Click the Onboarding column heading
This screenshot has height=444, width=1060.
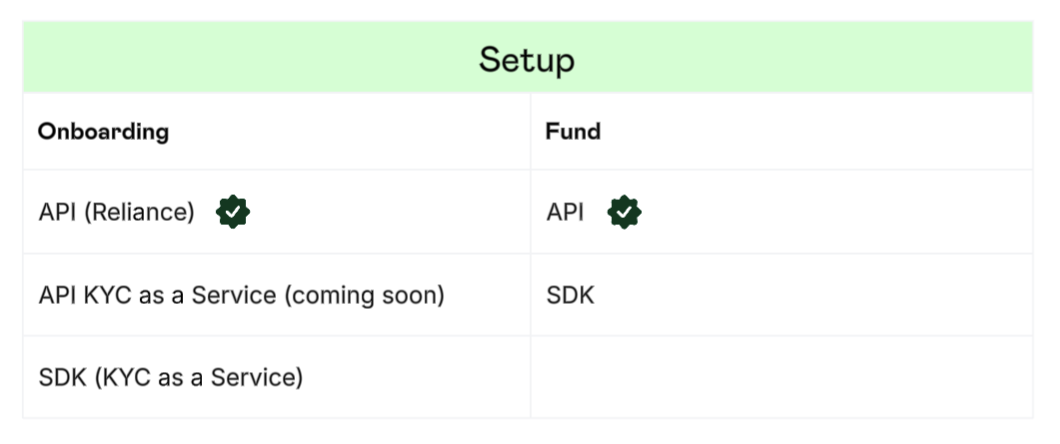tap(103, 131)
